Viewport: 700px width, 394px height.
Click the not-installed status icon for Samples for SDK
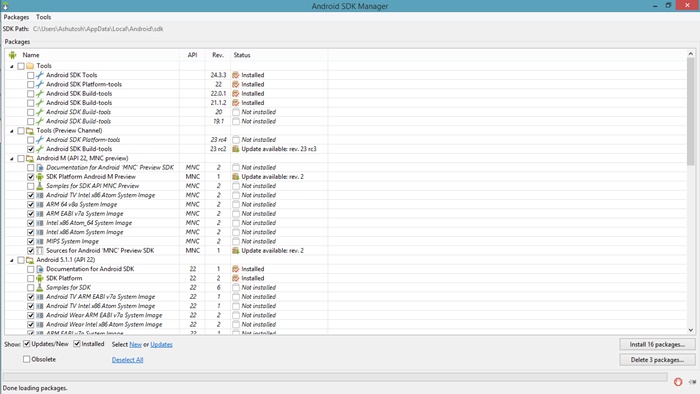coord(236,288)
